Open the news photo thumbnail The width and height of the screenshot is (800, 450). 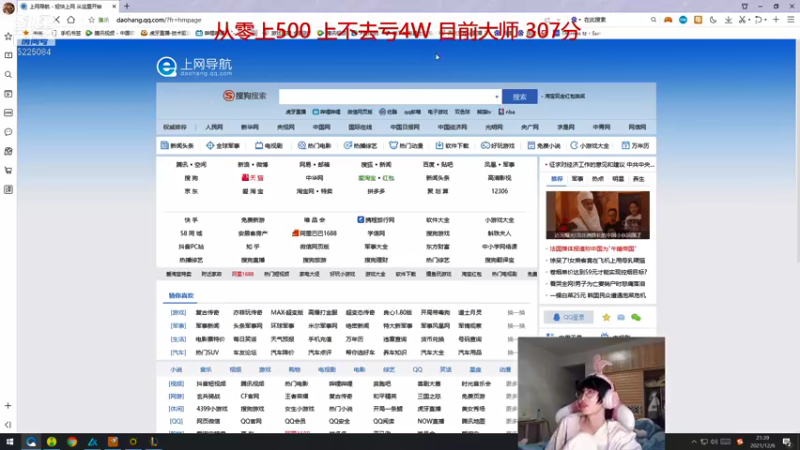[597, 215]
